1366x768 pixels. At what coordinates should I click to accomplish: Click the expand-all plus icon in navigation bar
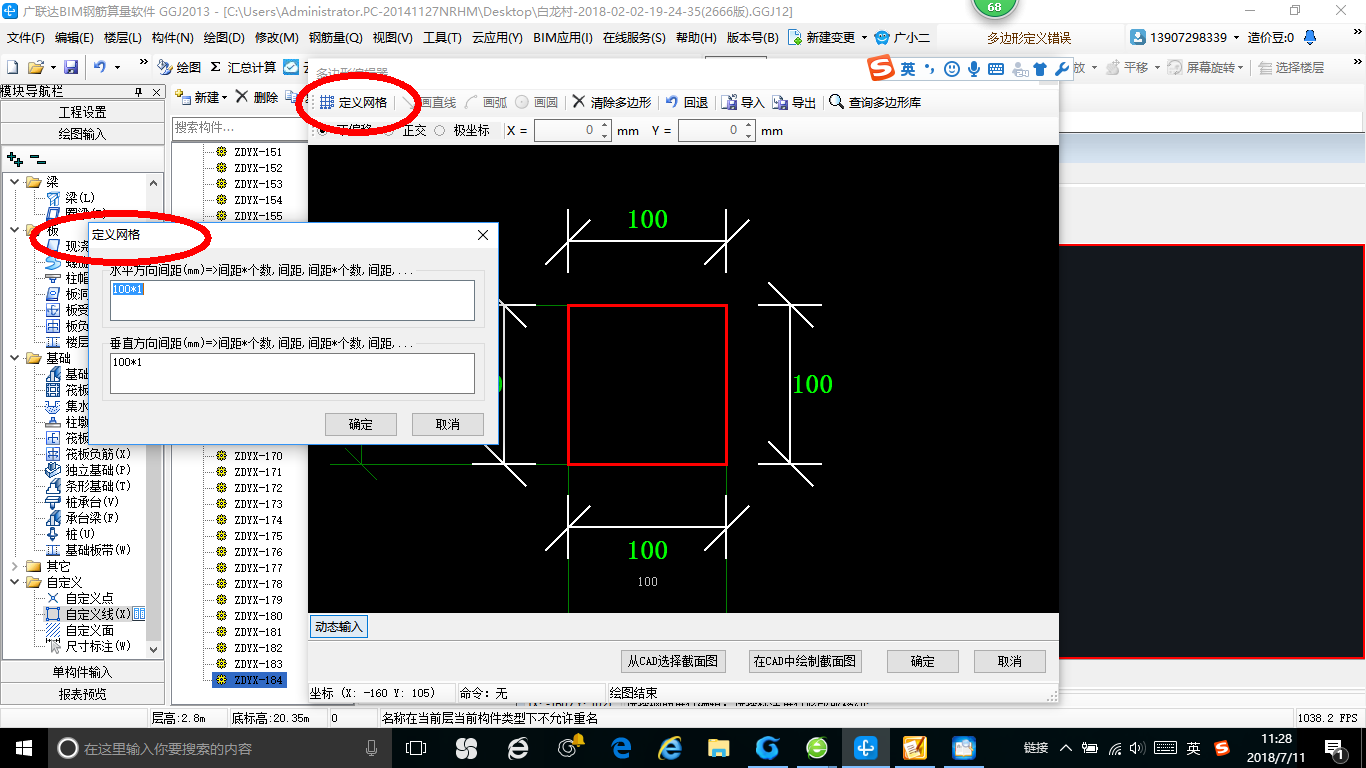pos(14,158)
